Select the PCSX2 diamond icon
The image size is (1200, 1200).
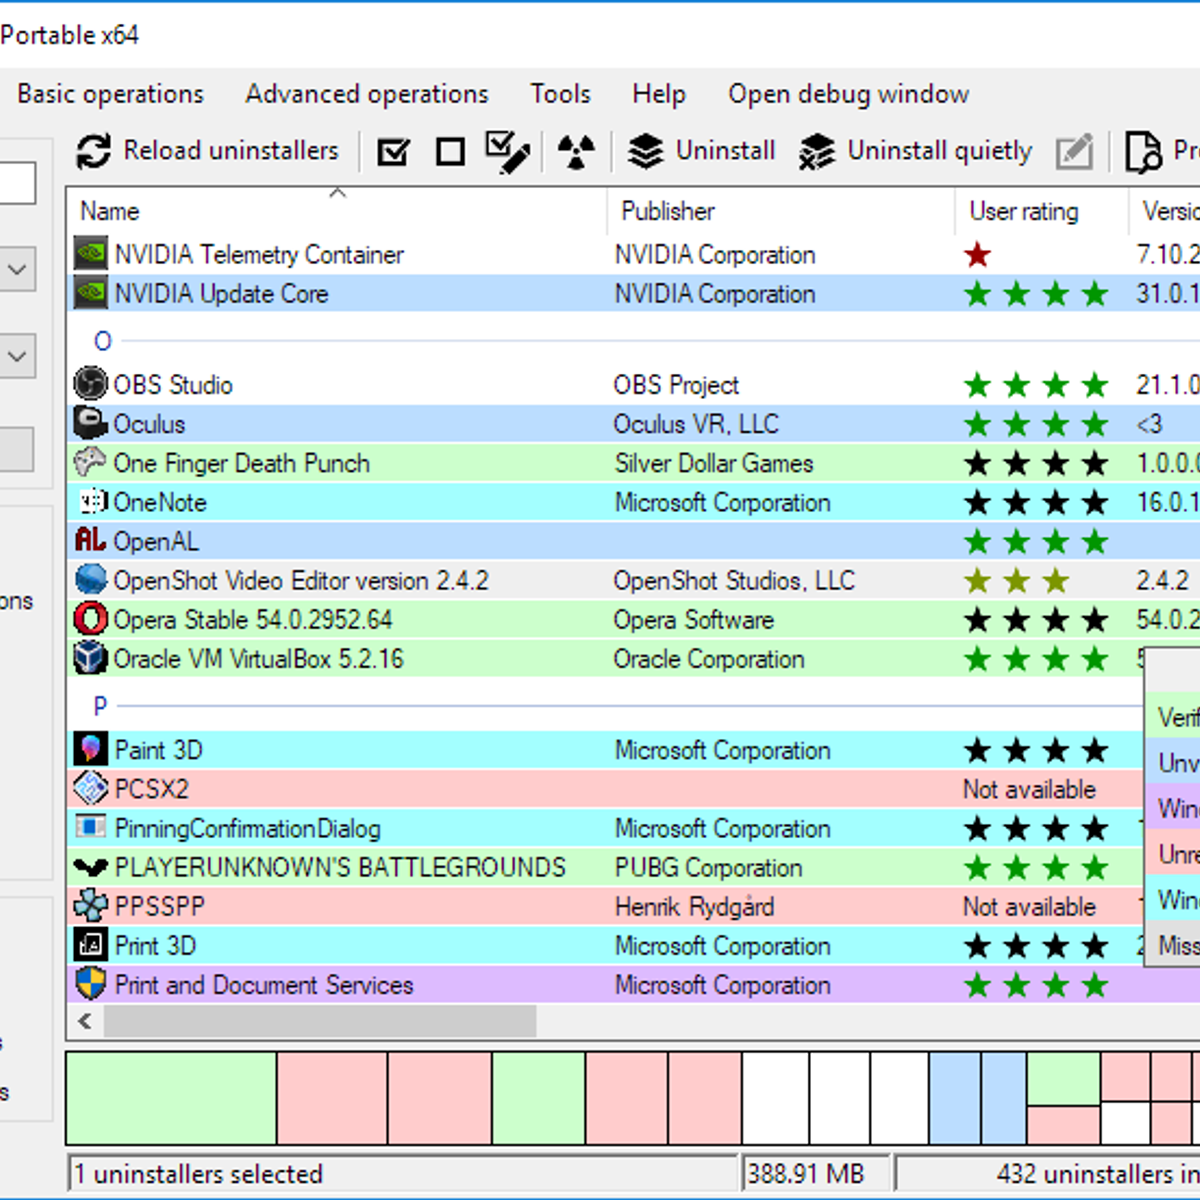(x=91, y=788)
